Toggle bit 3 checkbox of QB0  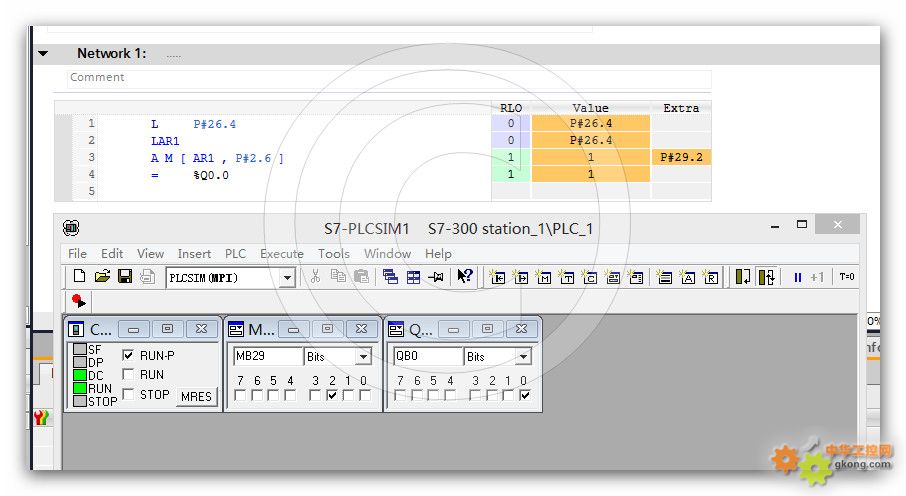tap(475, 395)
